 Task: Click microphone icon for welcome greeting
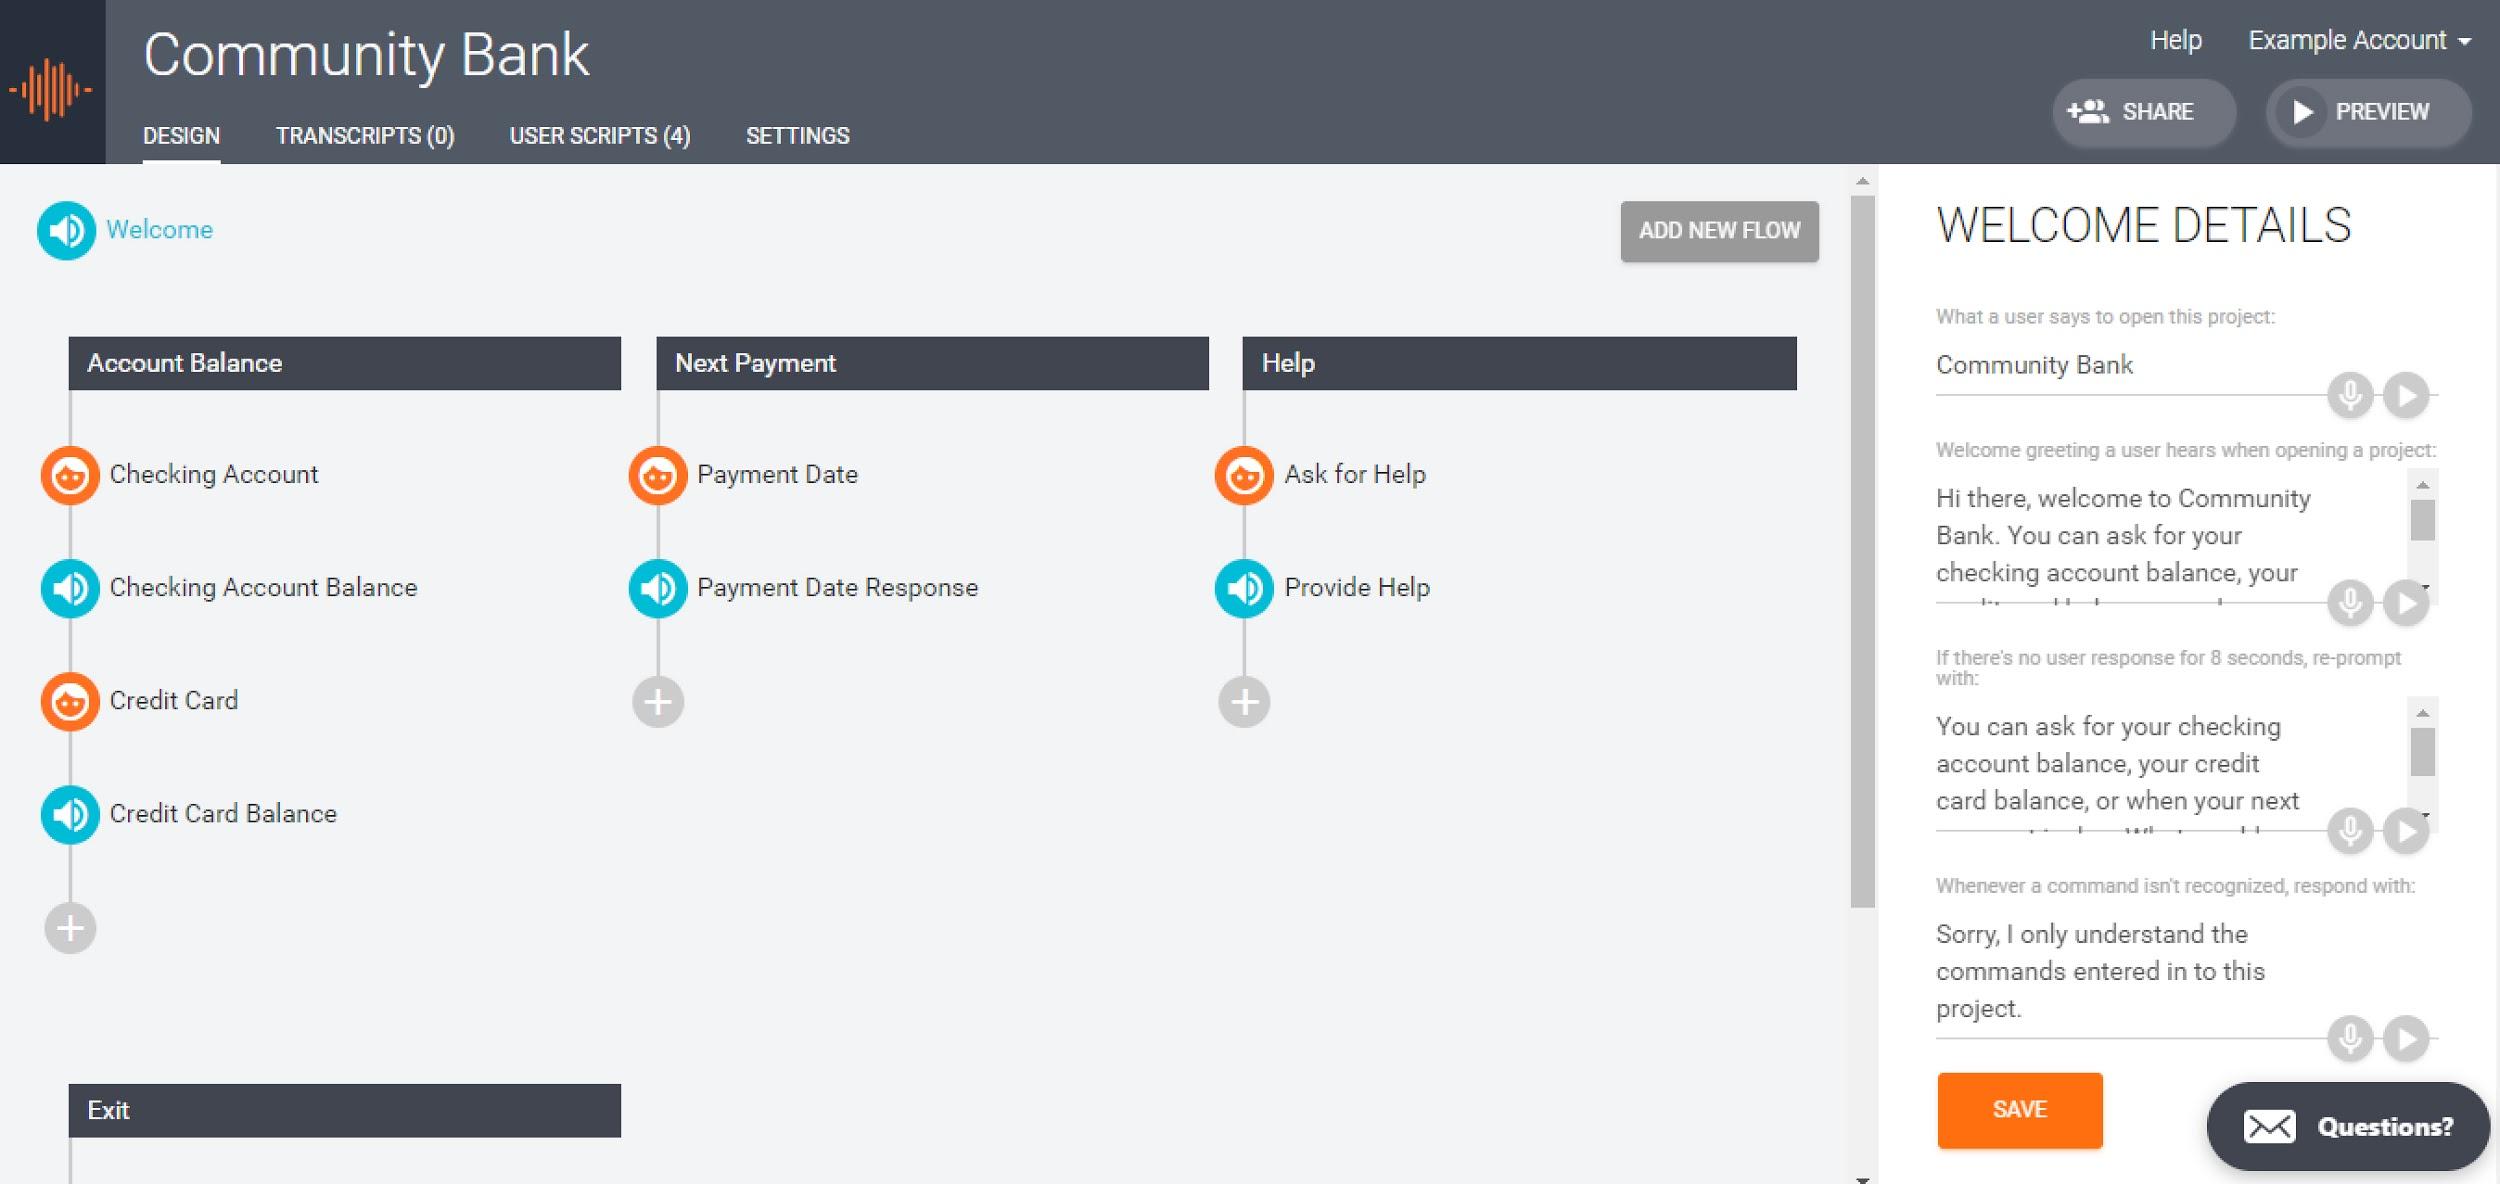2350,603
